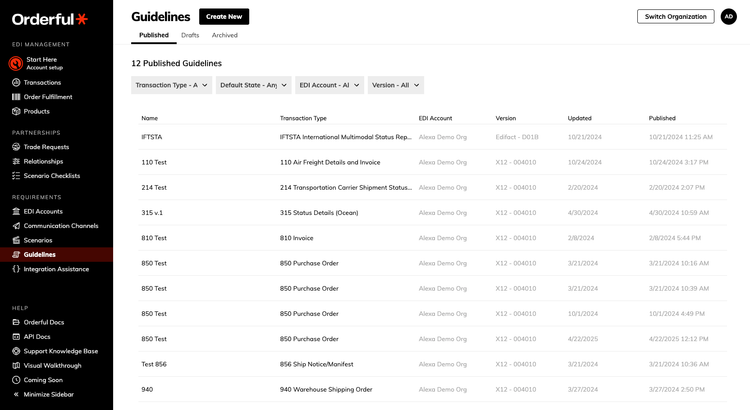Open the Default State filter dropdown
750x410 pixels.
coord(253,86)
